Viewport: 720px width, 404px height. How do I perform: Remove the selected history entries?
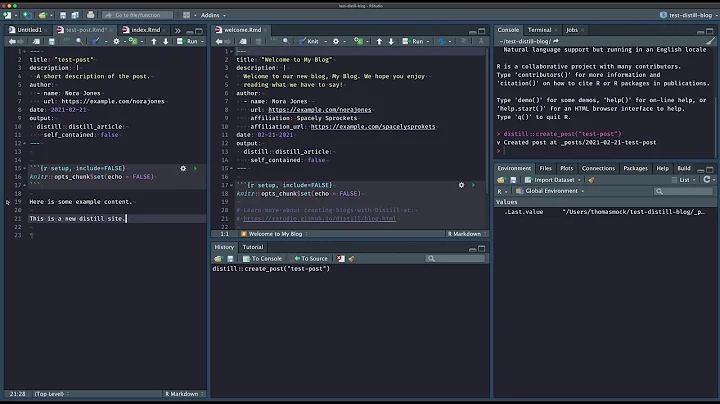point(340,259)
